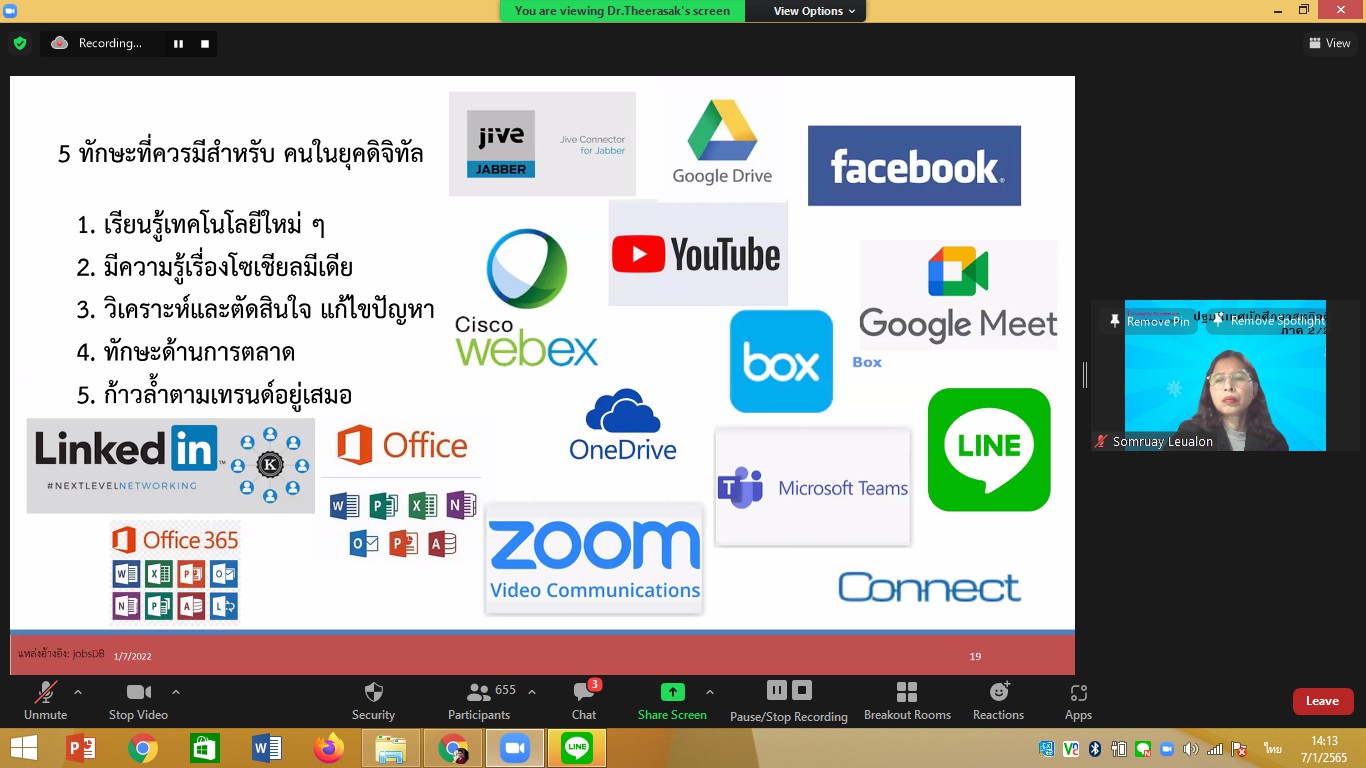Viewport: 1366px width, 768px height.
Task: Open the LINE app in the taskbar
Action: click(577, 748)
